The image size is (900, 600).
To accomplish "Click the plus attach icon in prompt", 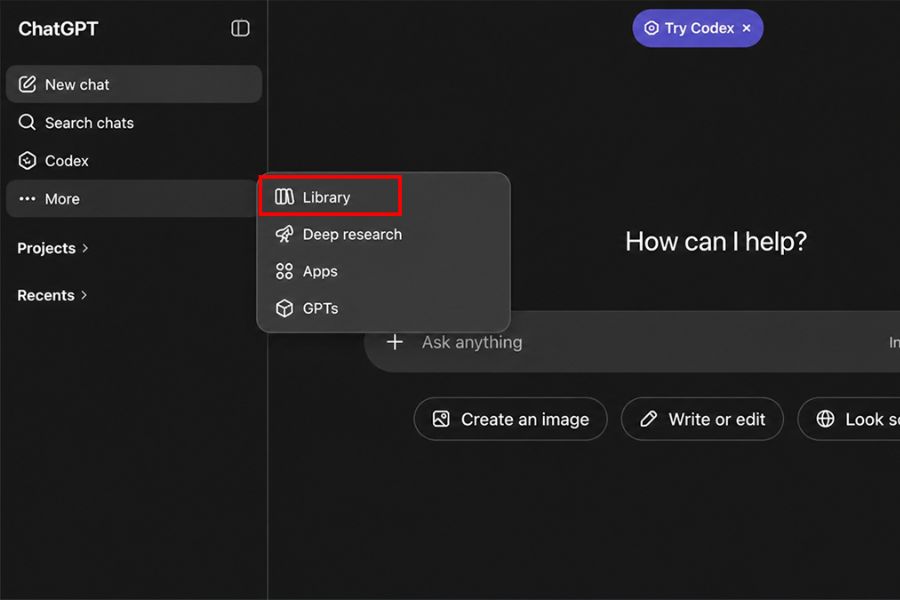I will coord(395,342).
